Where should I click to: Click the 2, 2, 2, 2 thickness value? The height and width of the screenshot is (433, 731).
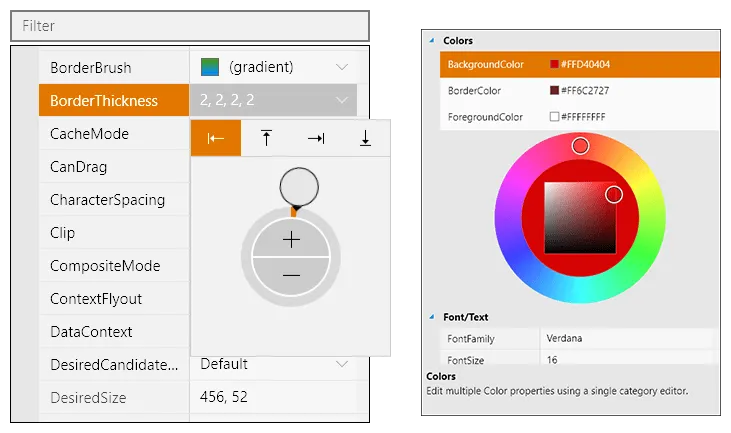point(227,100)
